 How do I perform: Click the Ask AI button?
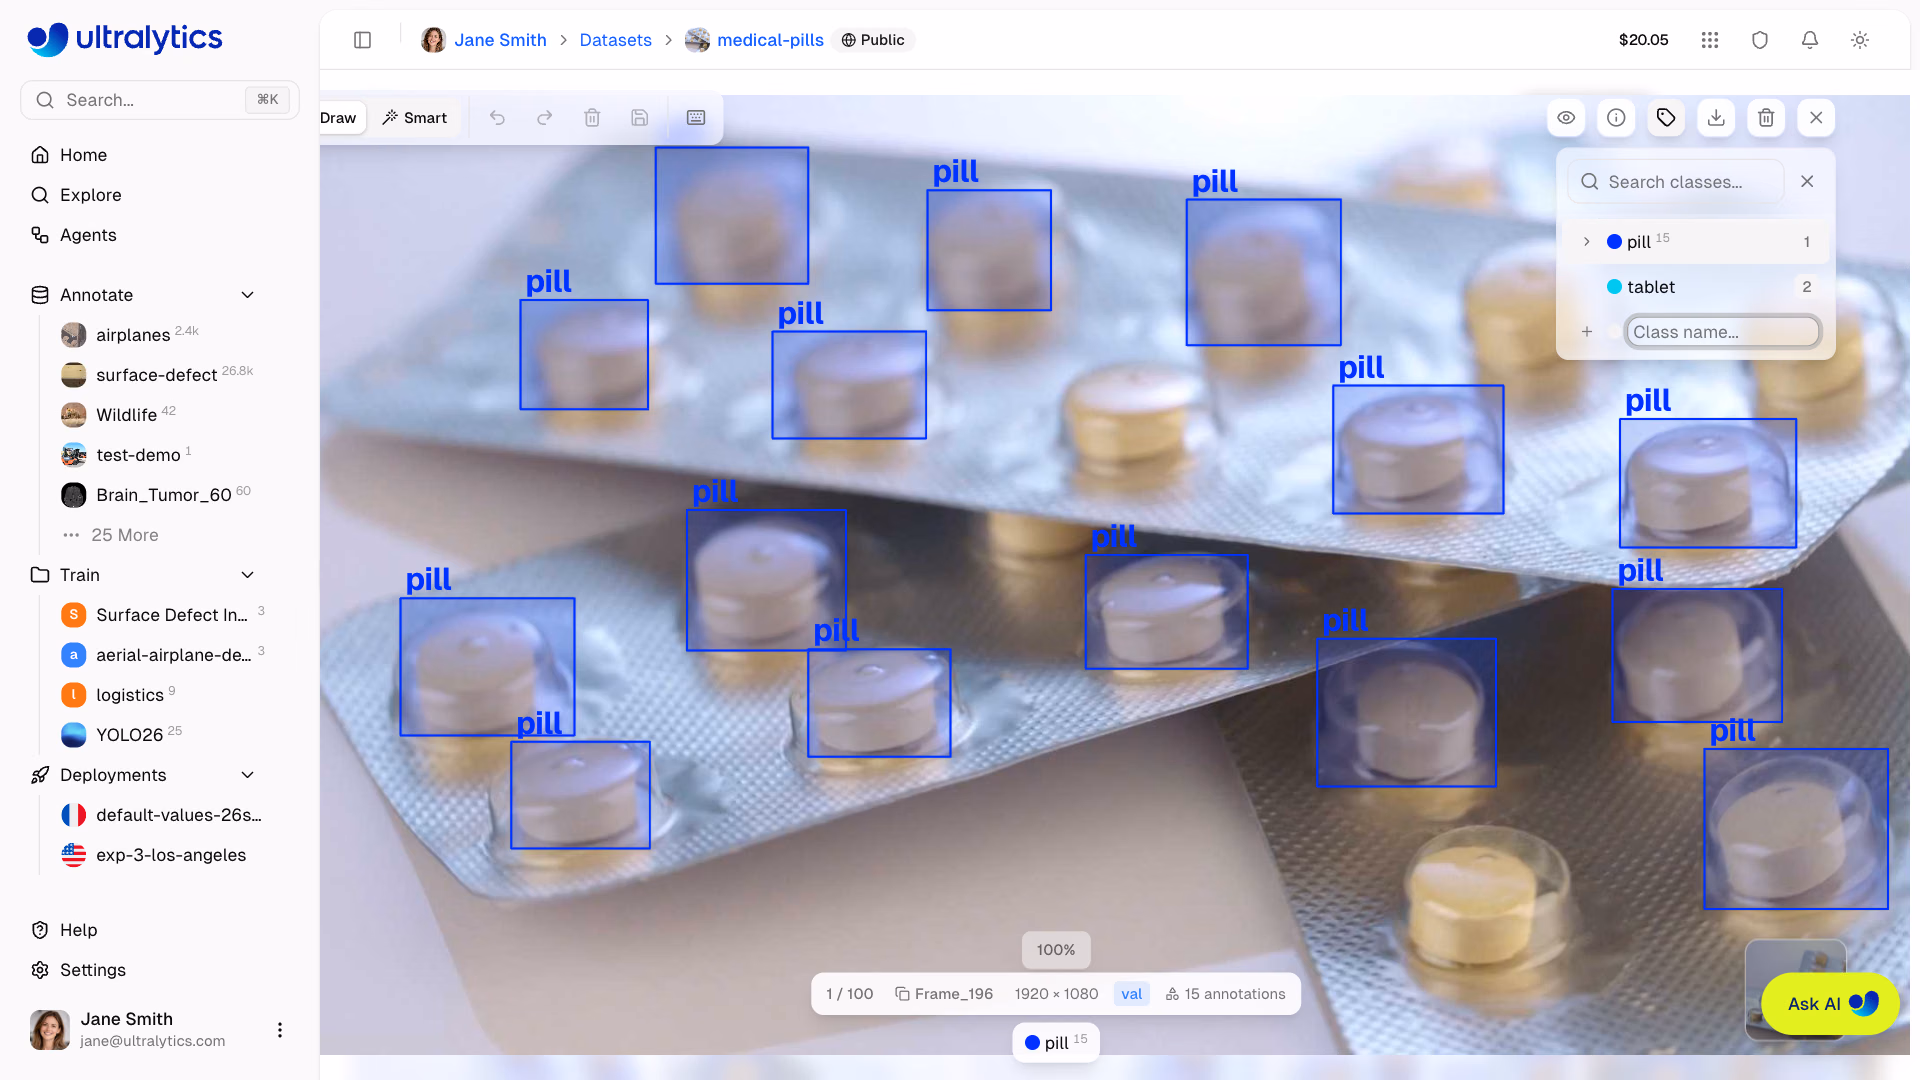(x=1830, y=1004)
